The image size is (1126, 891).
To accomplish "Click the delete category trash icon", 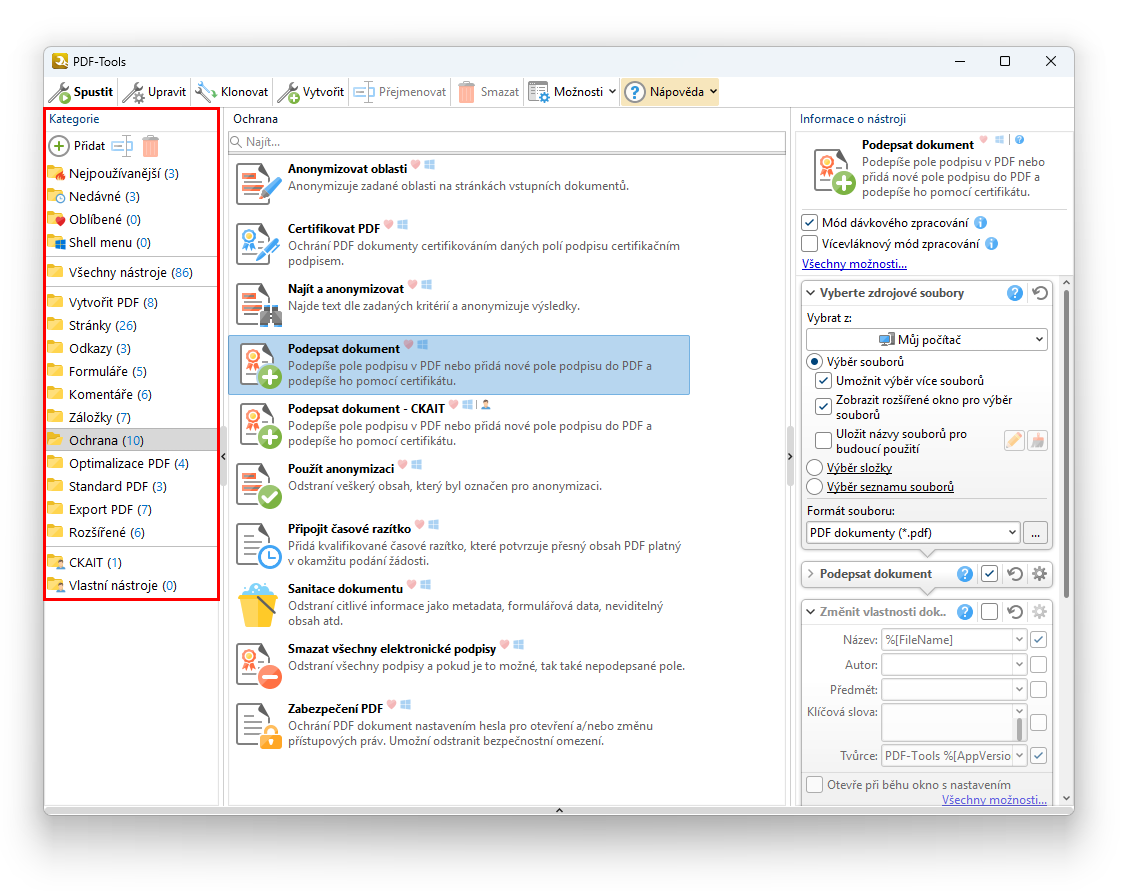I will [150, 146].
